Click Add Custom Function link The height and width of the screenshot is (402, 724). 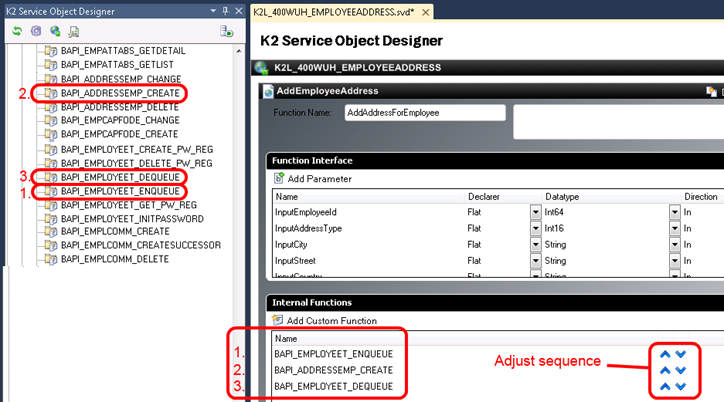point(331,321)
